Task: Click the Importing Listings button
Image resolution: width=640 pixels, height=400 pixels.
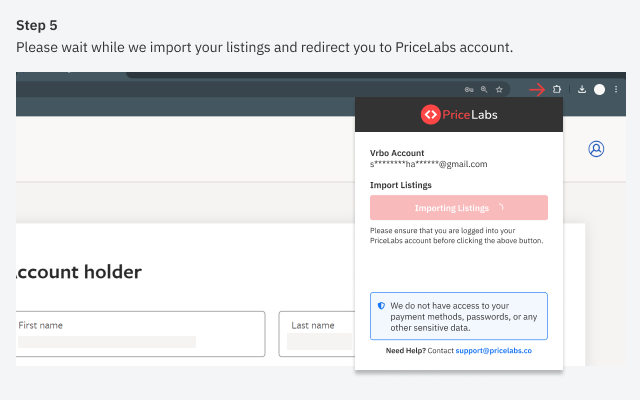Action: [x=459, y=208]
